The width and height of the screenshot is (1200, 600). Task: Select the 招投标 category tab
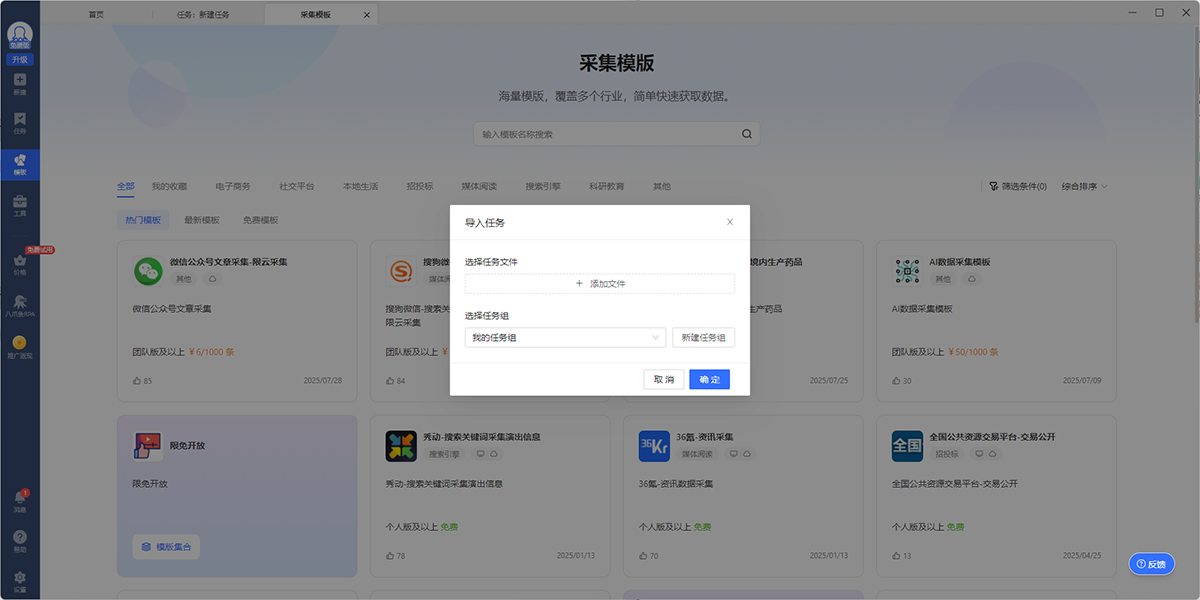pos(420,187)
